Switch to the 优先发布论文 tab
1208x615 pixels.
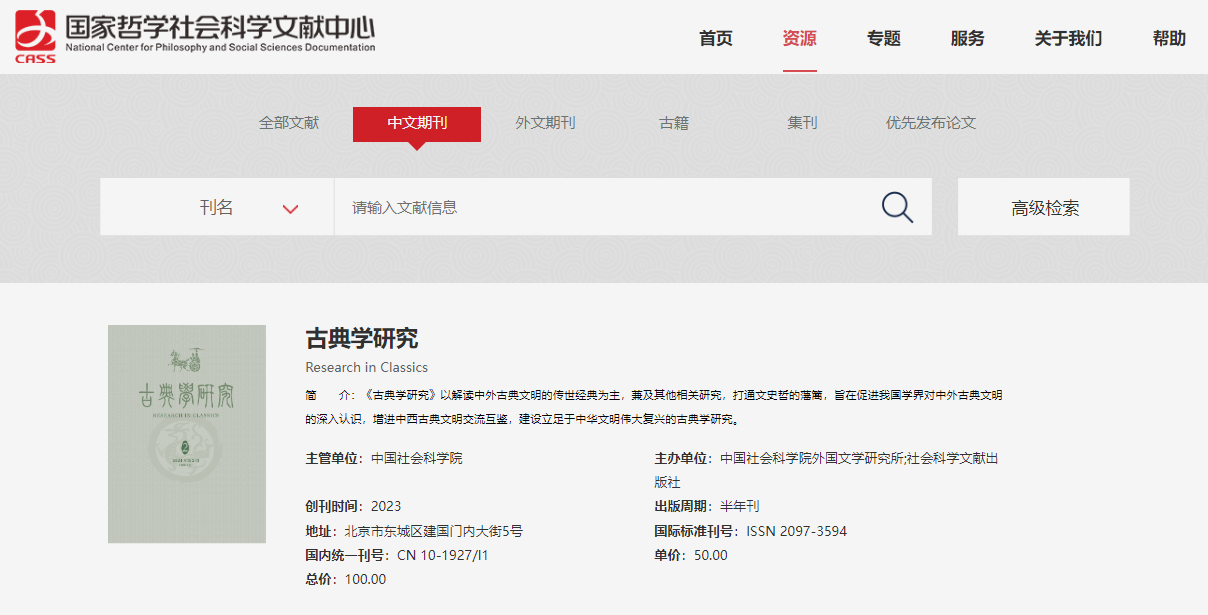(931, 123)
